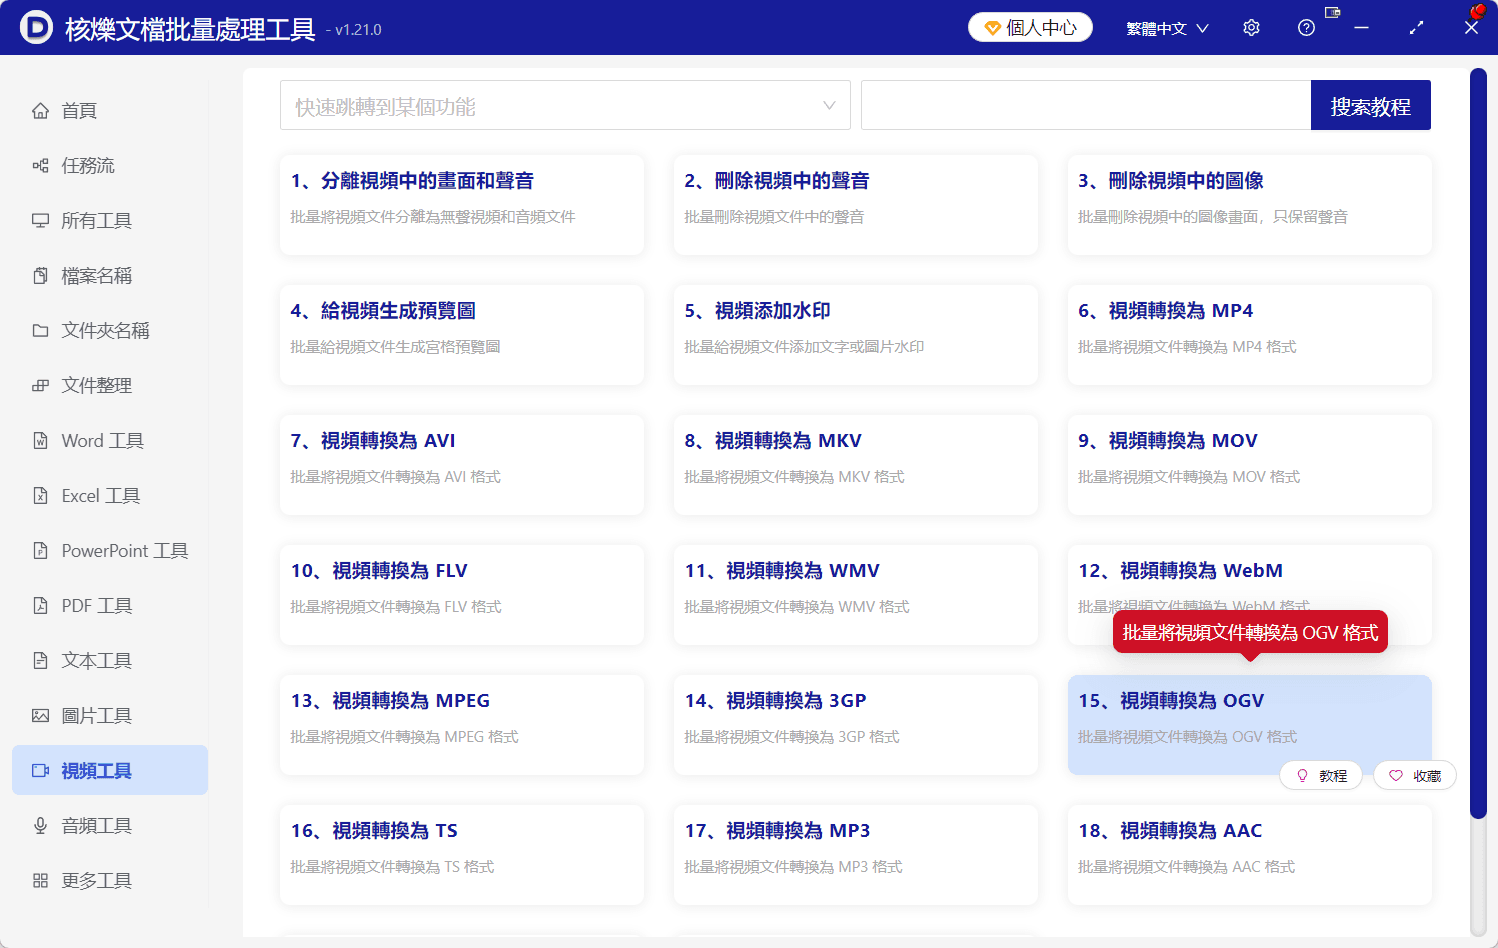Open the 視頻添加水印 card
1498x948 pixels.
click(x=856, y=335)
